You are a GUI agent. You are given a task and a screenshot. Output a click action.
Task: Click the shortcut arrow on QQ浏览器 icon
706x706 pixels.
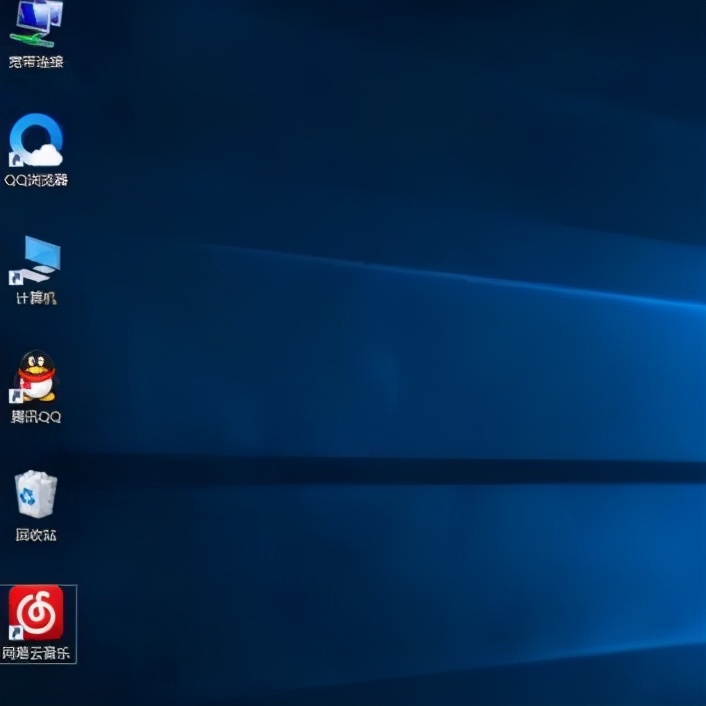(16, 159)
